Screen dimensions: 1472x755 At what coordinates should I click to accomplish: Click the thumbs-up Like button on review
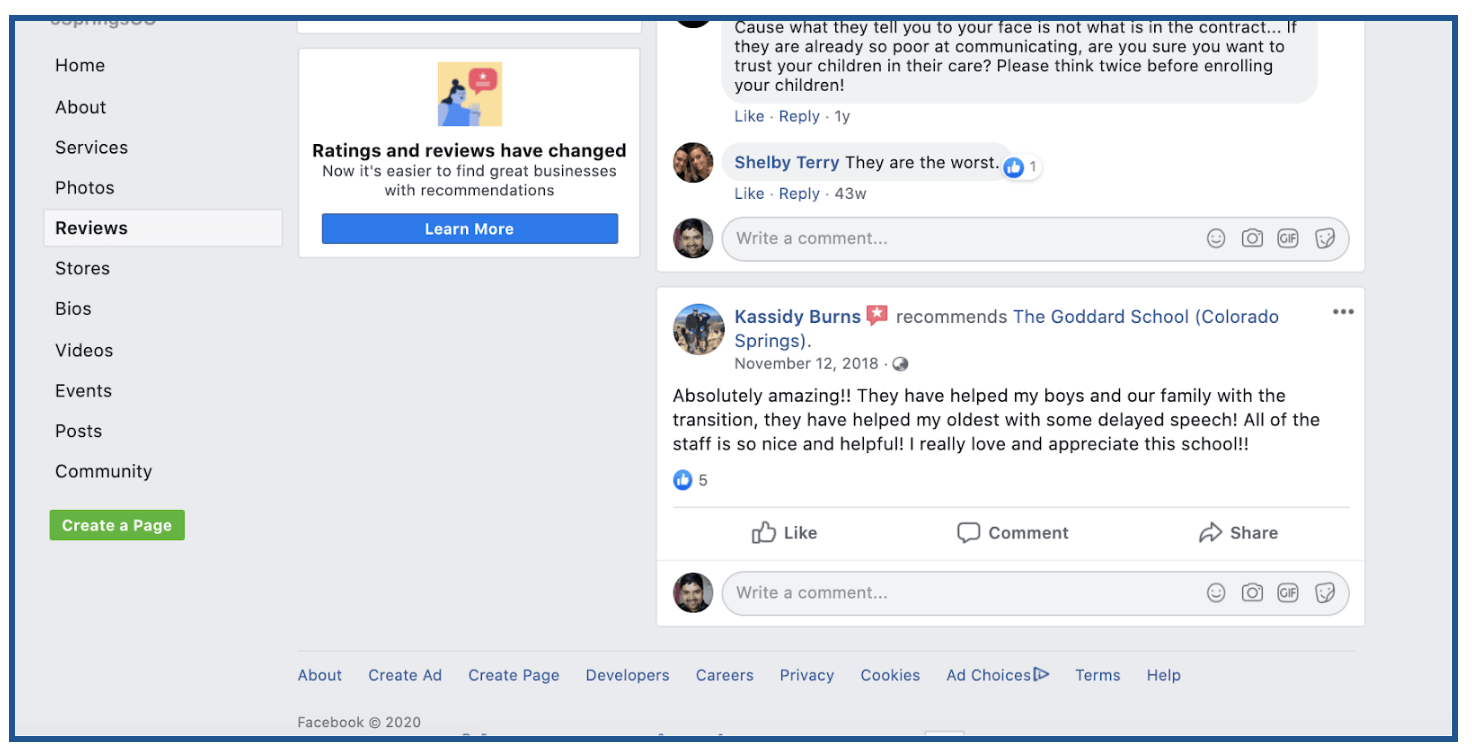point(784,533)
